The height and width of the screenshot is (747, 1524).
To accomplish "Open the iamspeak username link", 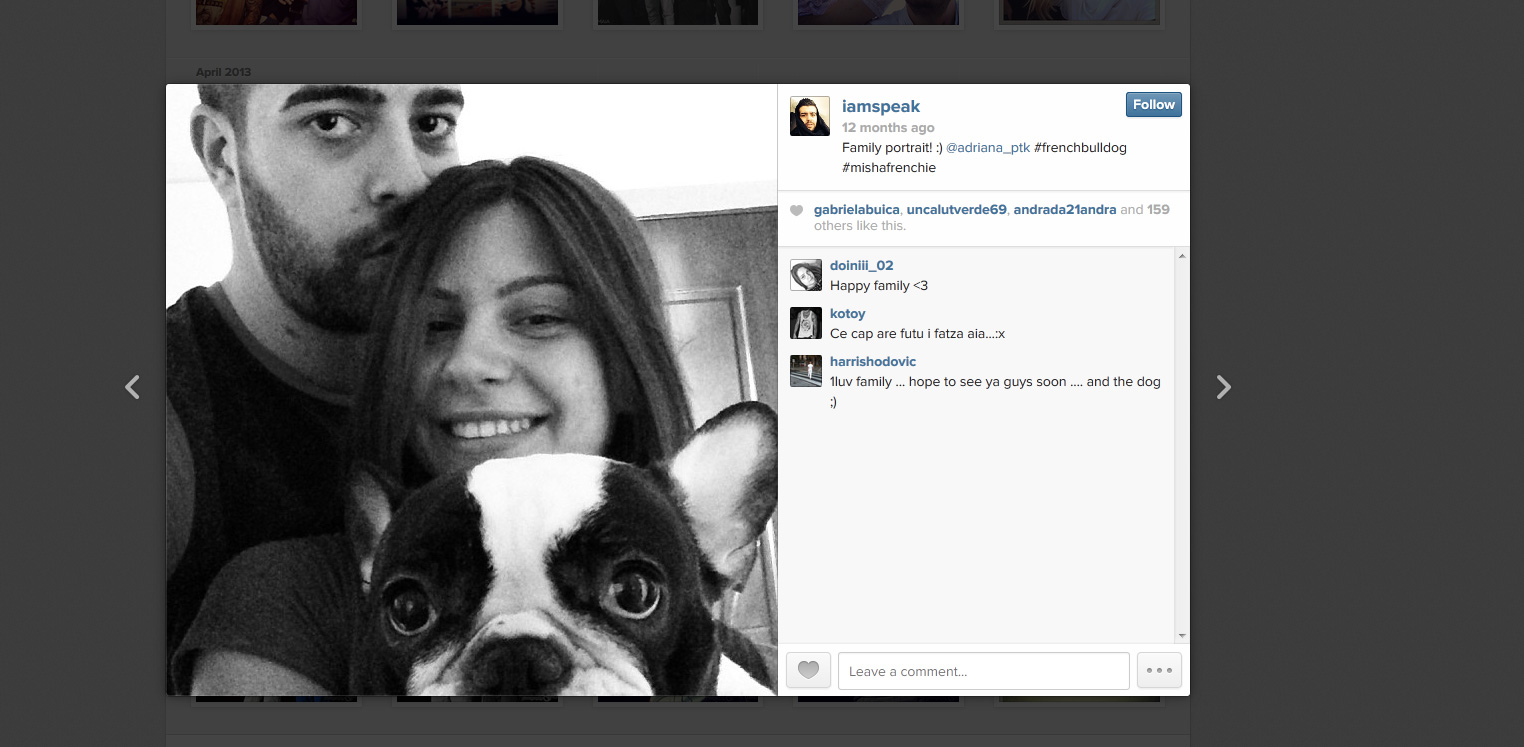I will pos(880,106).
